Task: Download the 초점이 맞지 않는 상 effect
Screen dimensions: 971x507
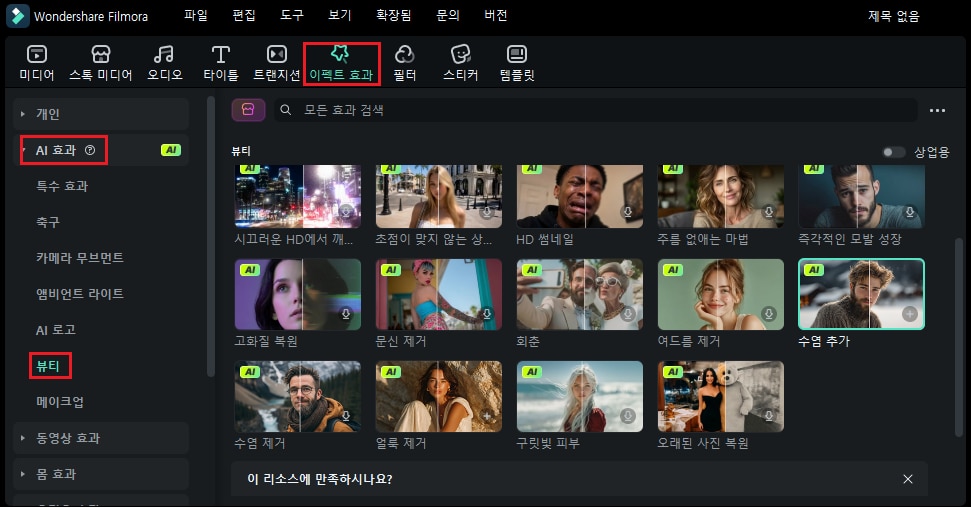Action: 487,212
